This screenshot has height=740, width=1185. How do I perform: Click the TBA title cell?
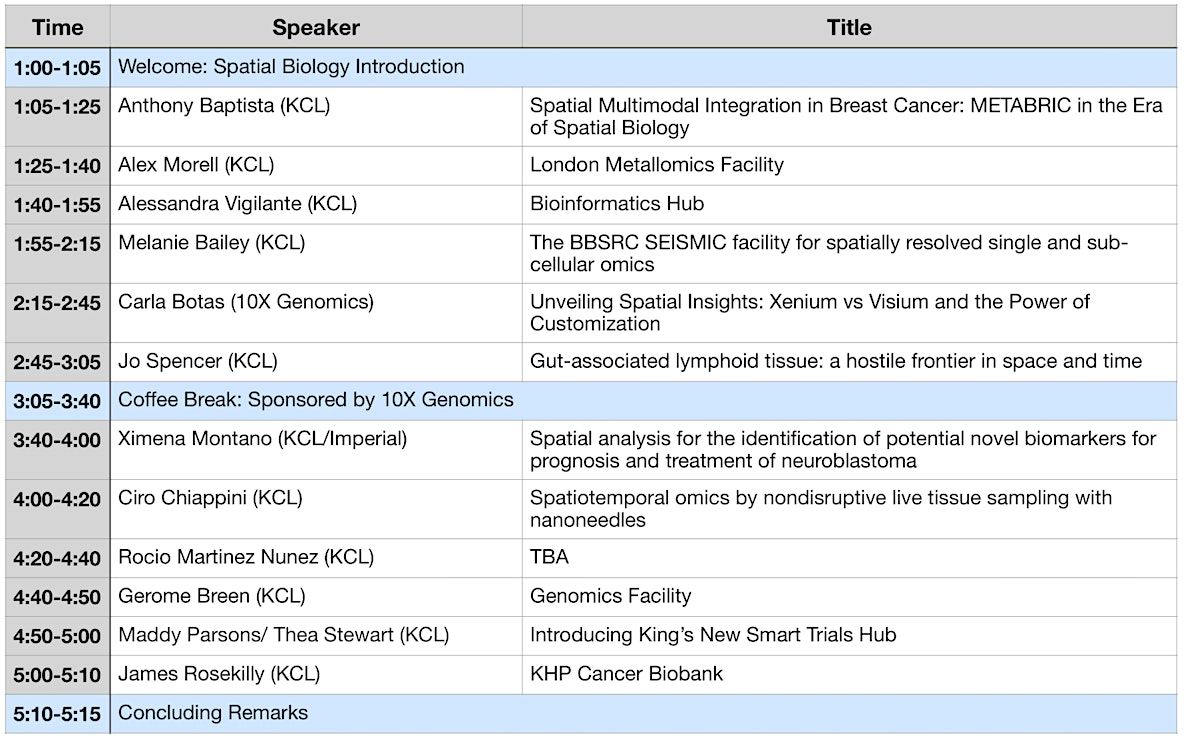[x=549, y=557]
